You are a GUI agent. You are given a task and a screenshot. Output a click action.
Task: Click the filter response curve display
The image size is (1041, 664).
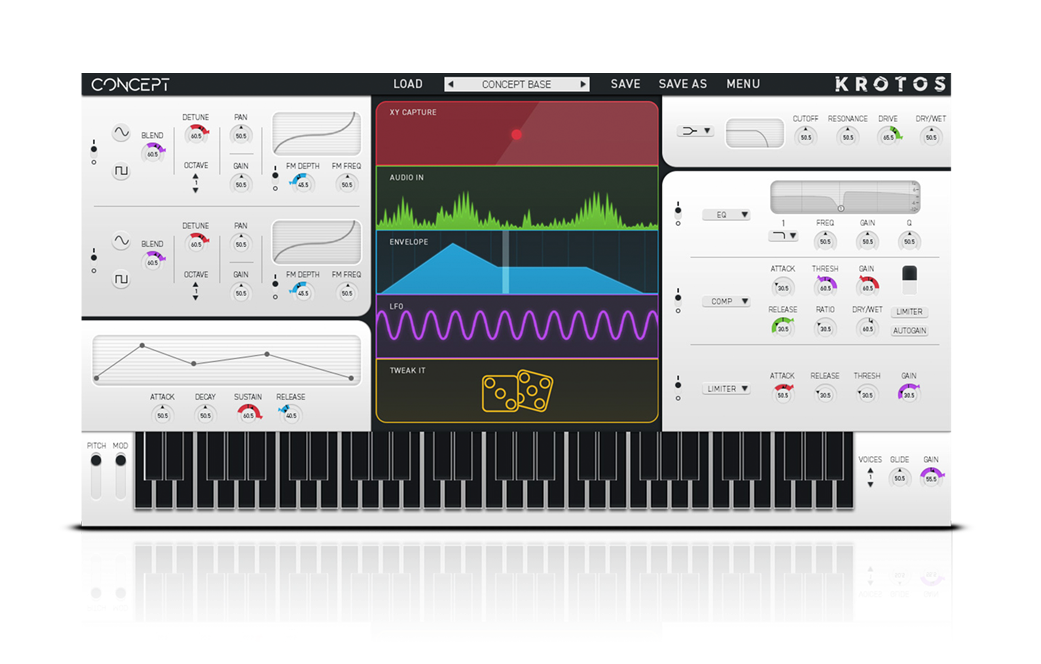pyautogui.click(x=754, y=133)
